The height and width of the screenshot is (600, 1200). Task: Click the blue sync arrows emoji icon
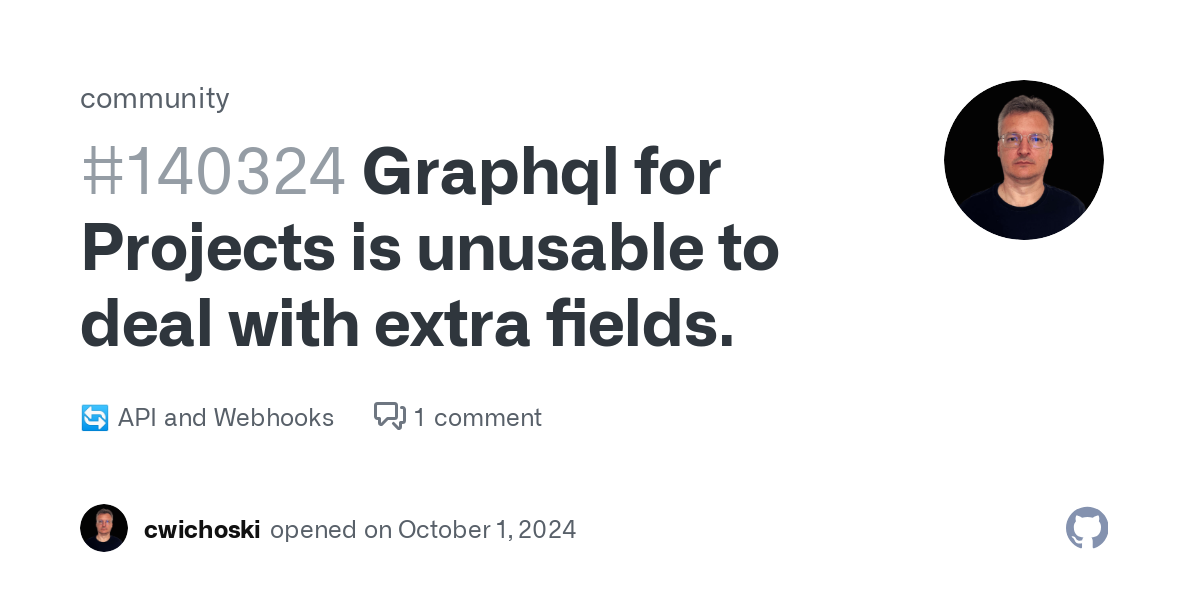[95, 418]
